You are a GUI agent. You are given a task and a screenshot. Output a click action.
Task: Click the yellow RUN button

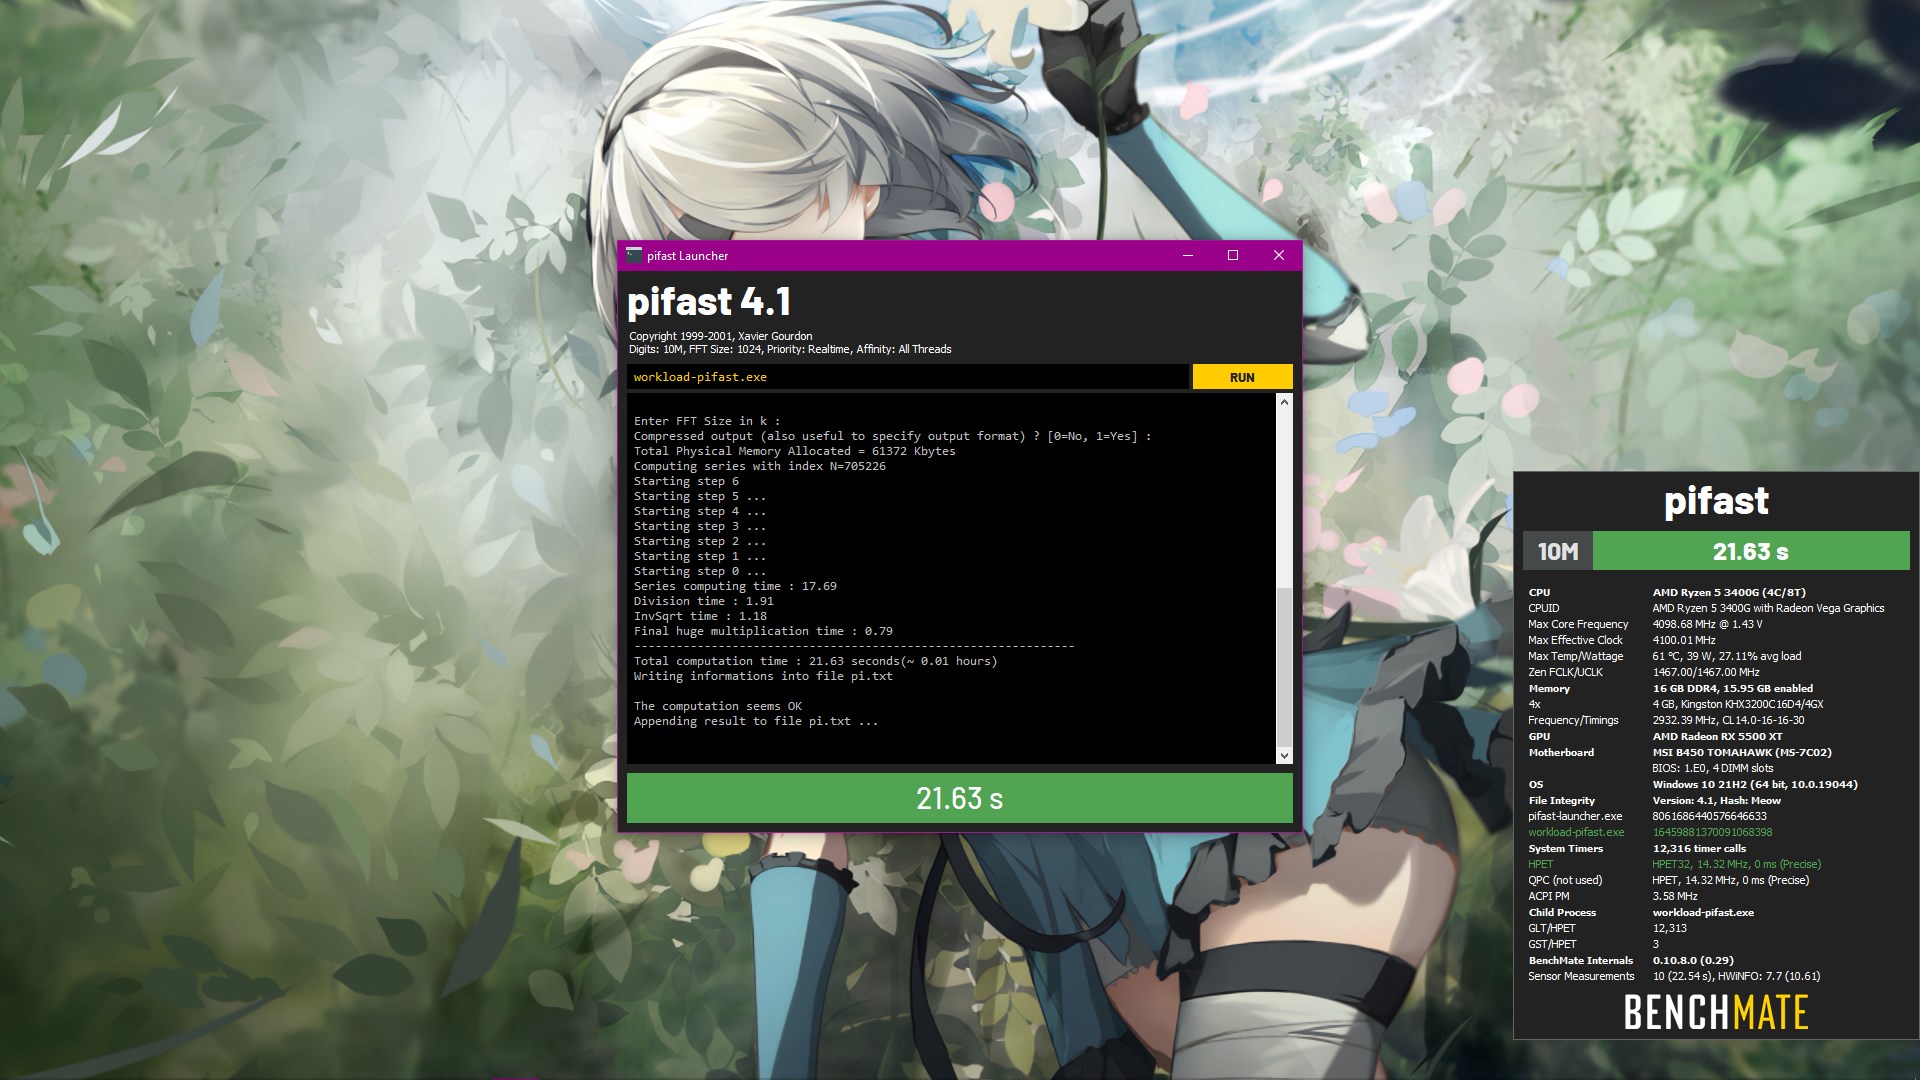click(x=1242, y=377)
